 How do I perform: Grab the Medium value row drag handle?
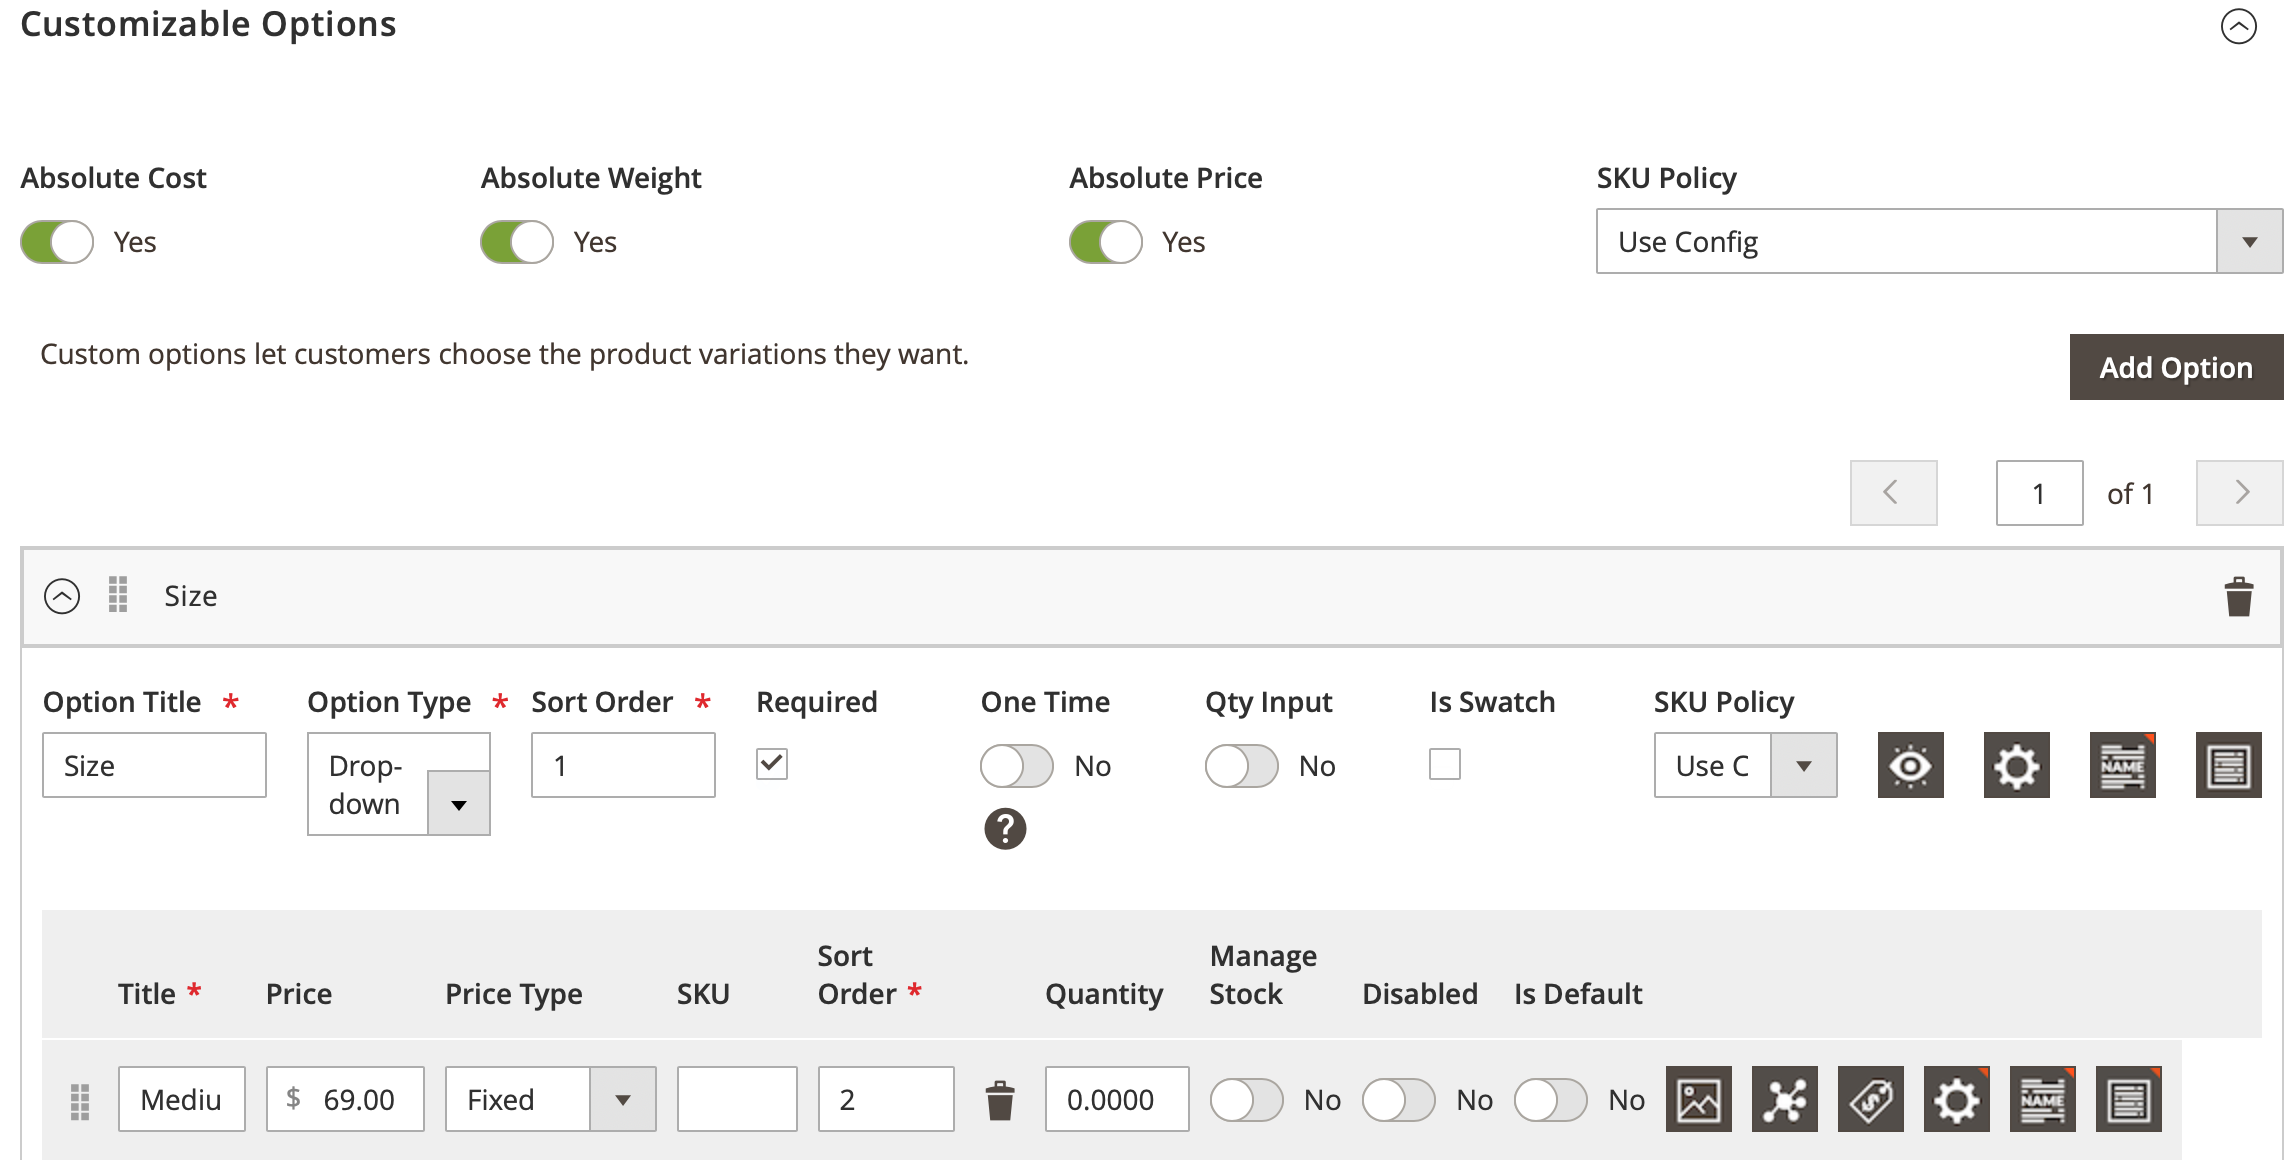80,1101
